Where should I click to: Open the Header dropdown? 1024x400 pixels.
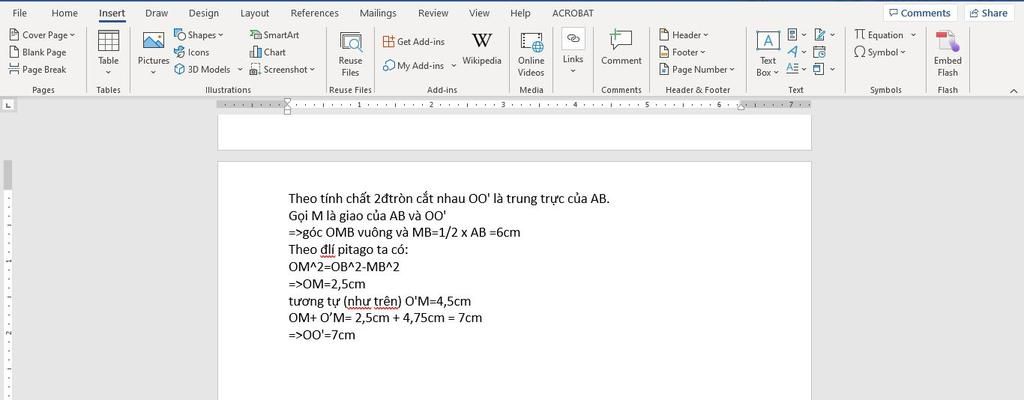click(684, 35)
